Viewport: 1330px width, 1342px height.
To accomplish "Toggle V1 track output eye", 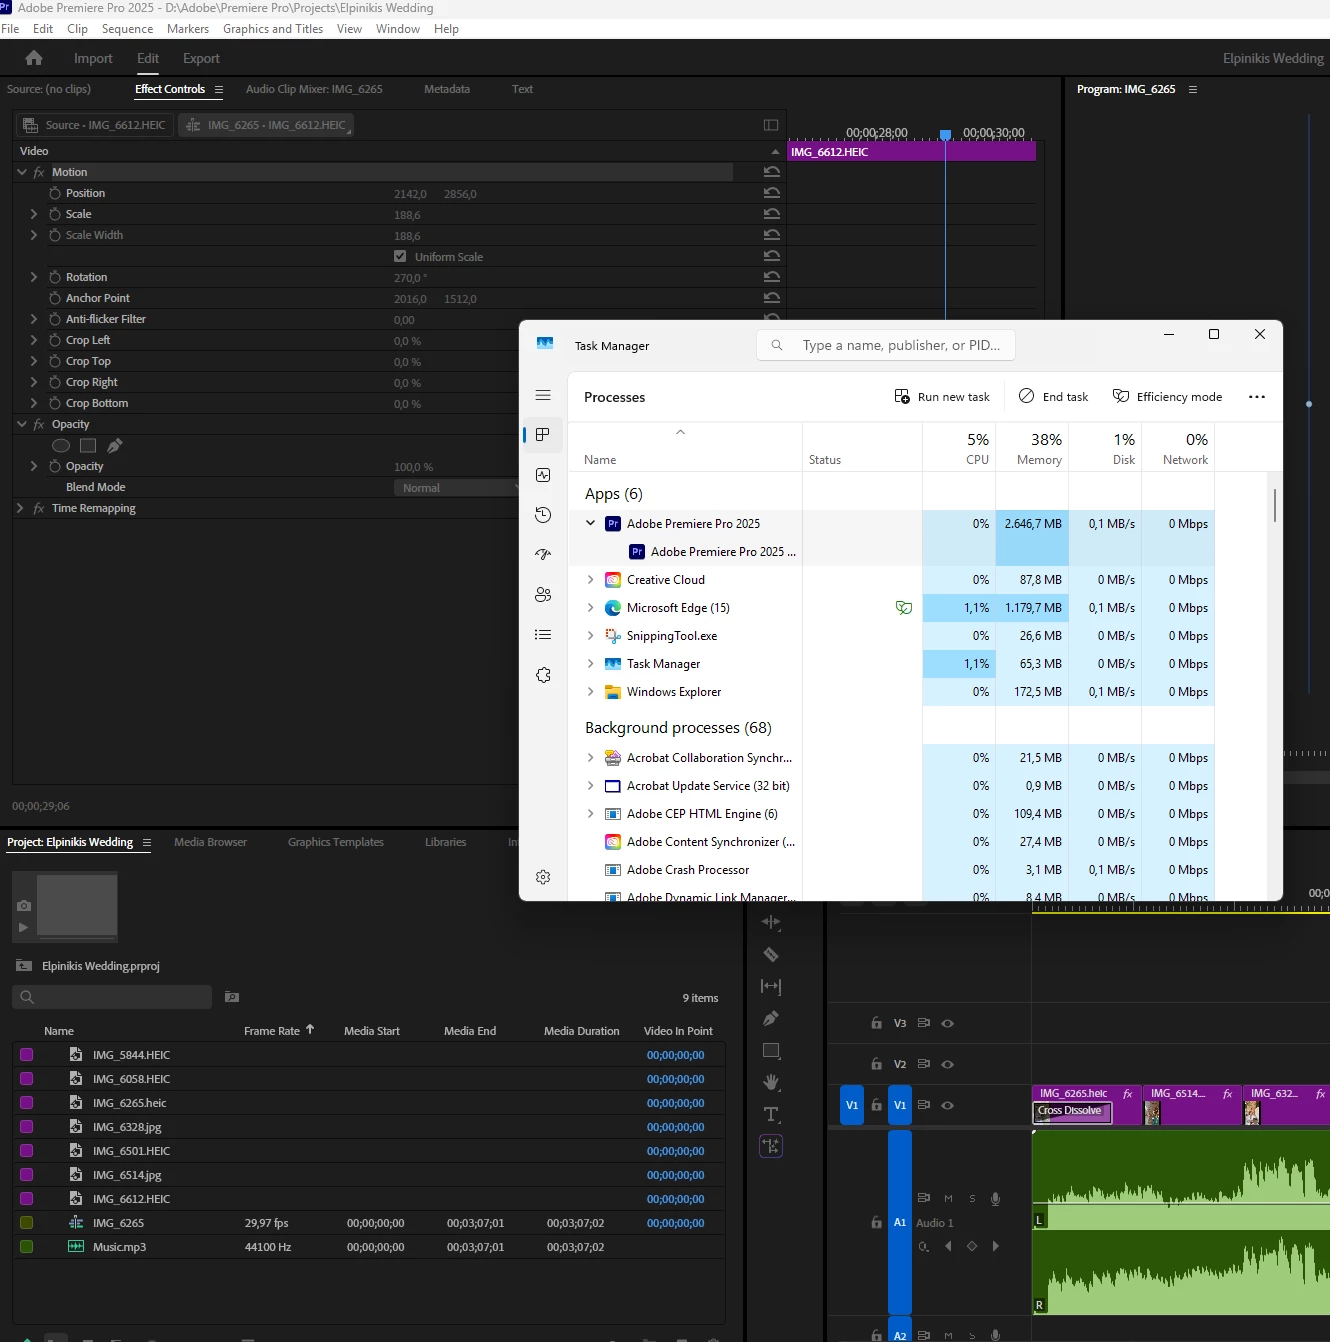I will click(x=948, y=1105).
